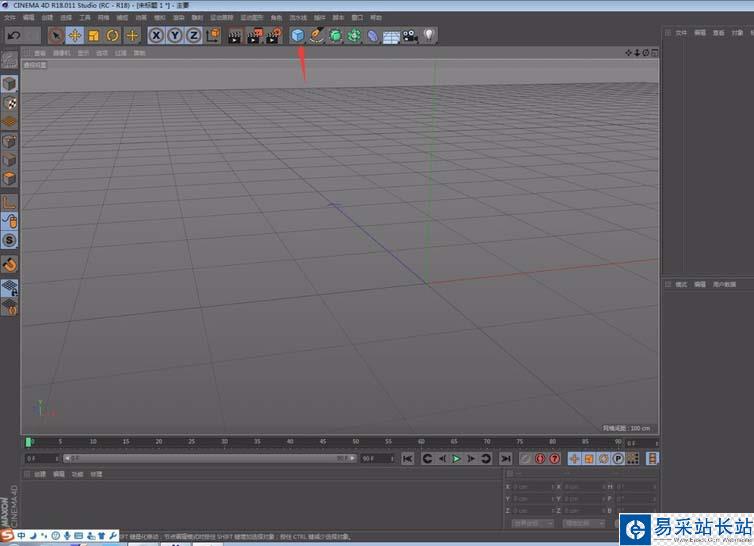This screenshot has width=754, height=546.
Task: Select the spline Pen tool
Action: click(x=316, y=35)
